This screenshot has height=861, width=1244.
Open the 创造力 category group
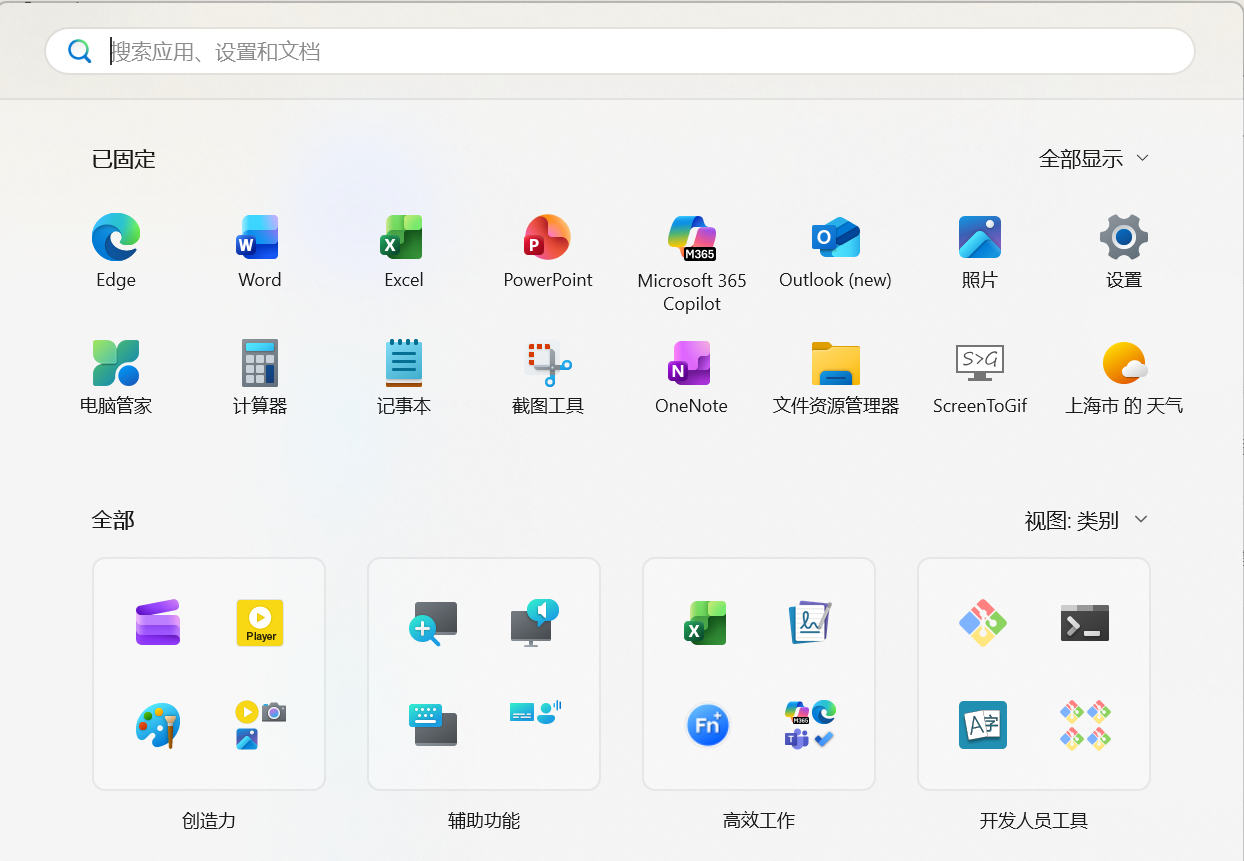(208, 673)
